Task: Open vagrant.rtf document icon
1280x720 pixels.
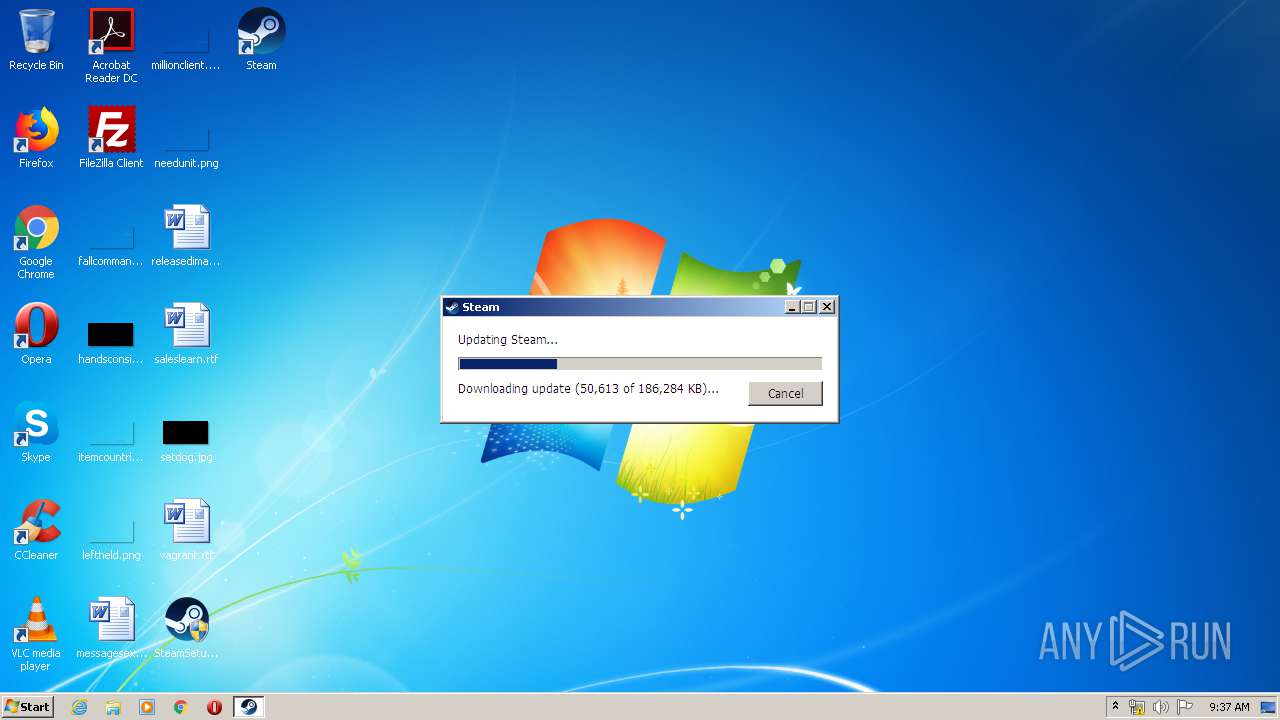Action: coord(186,530)
